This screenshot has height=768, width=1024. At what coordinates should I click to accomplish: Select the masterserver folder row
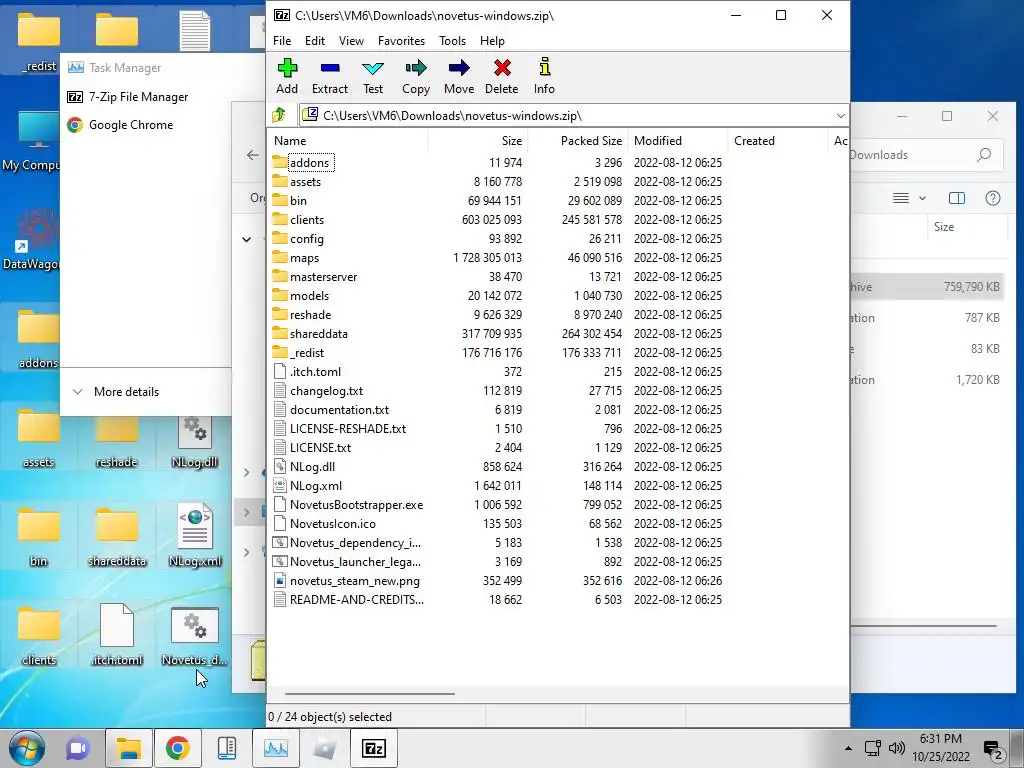pos(498,276)
